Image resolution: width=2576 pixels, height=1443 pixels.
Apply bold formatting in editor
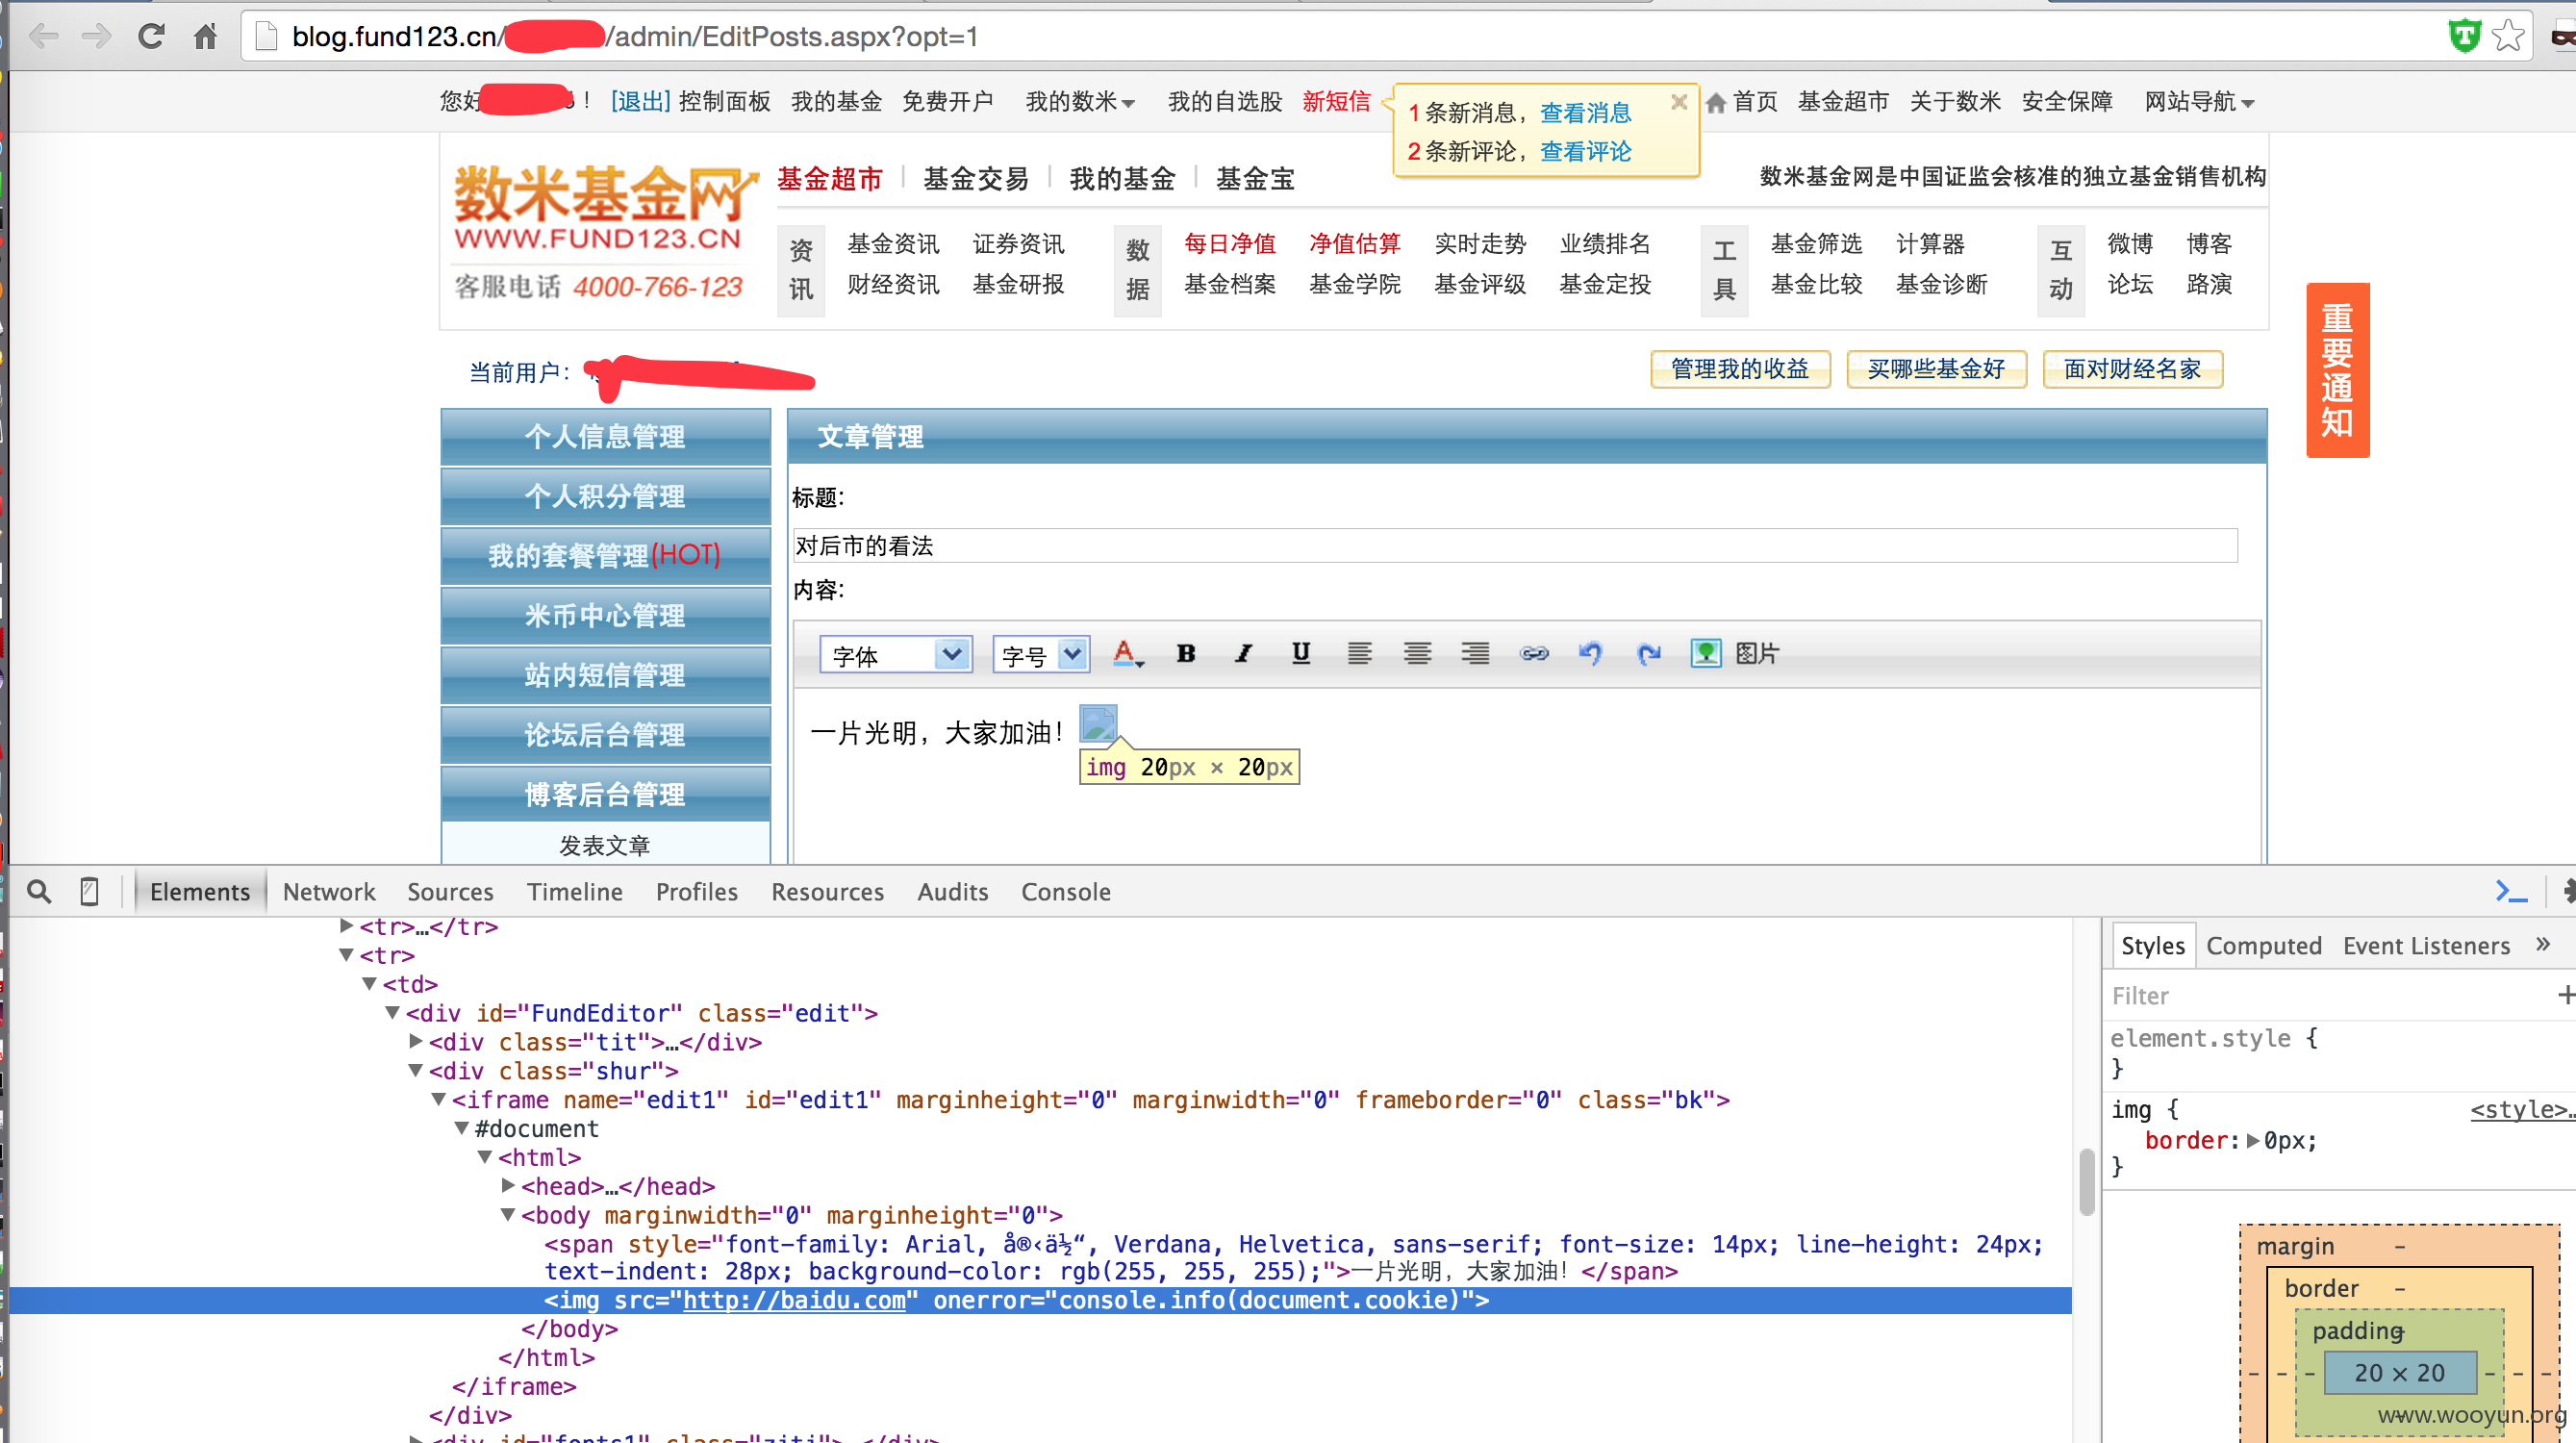1186,654
